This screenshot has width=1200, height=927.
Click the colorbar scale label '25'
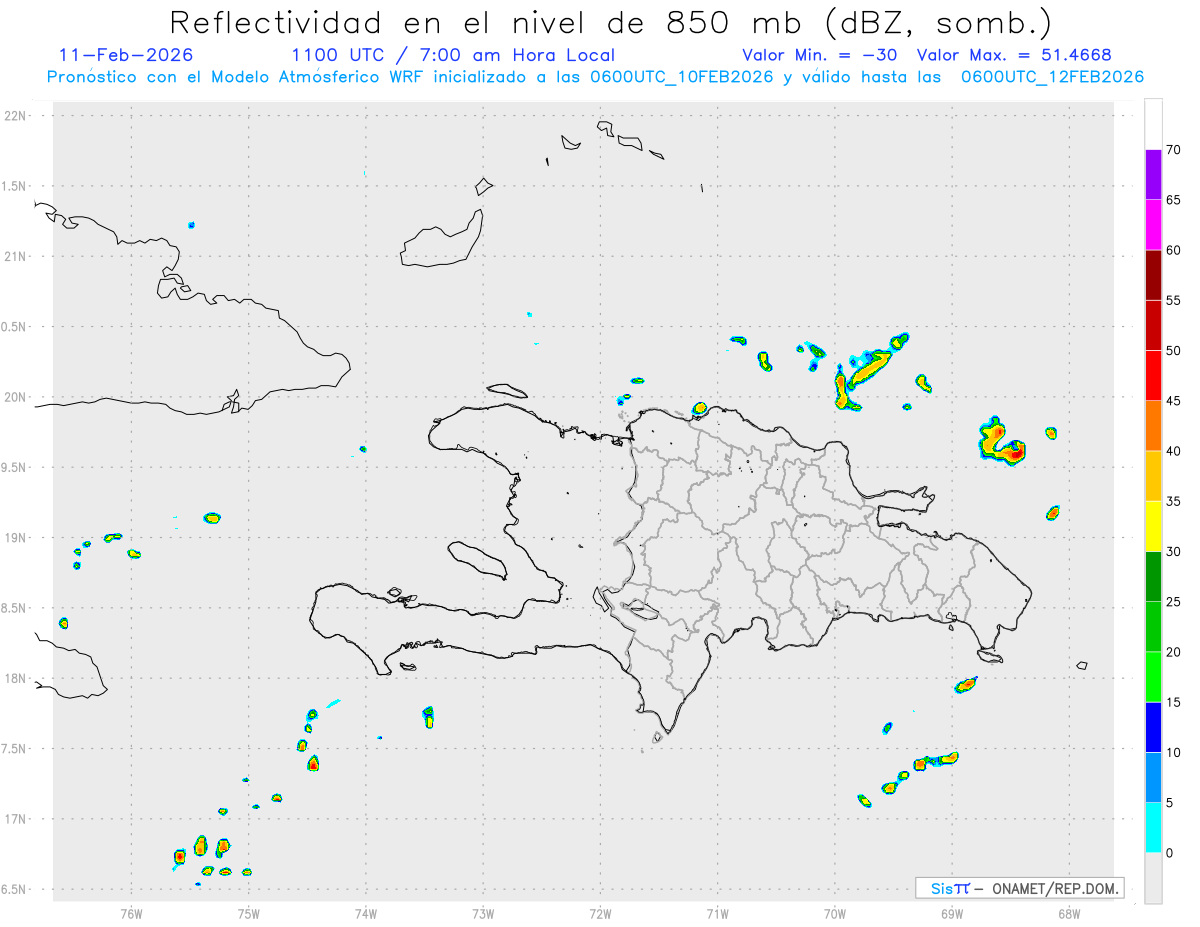tap(1174, 602)
